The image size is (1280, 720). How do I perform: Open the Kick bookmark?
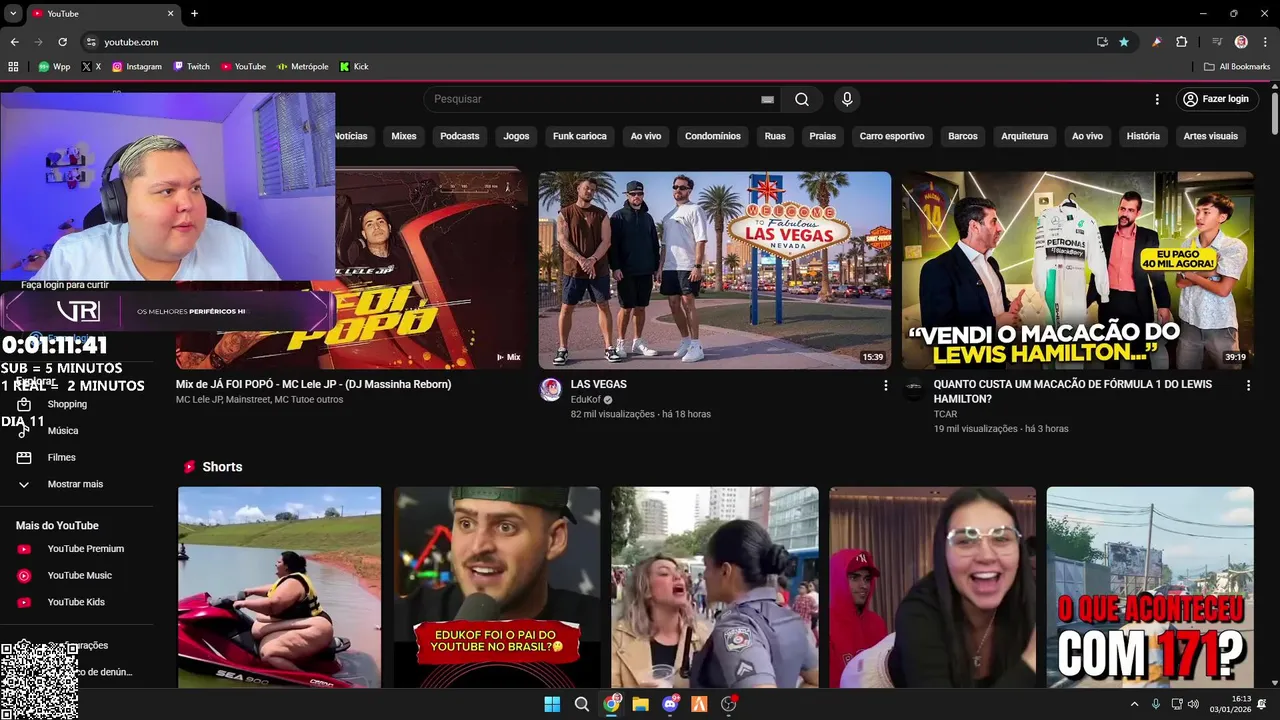pos(354,67)
